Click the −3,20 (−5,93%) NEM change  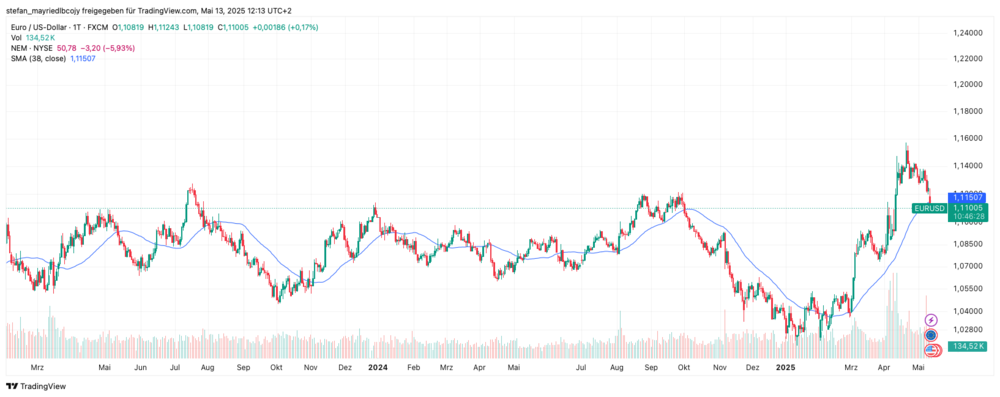[x=107, y=48]
